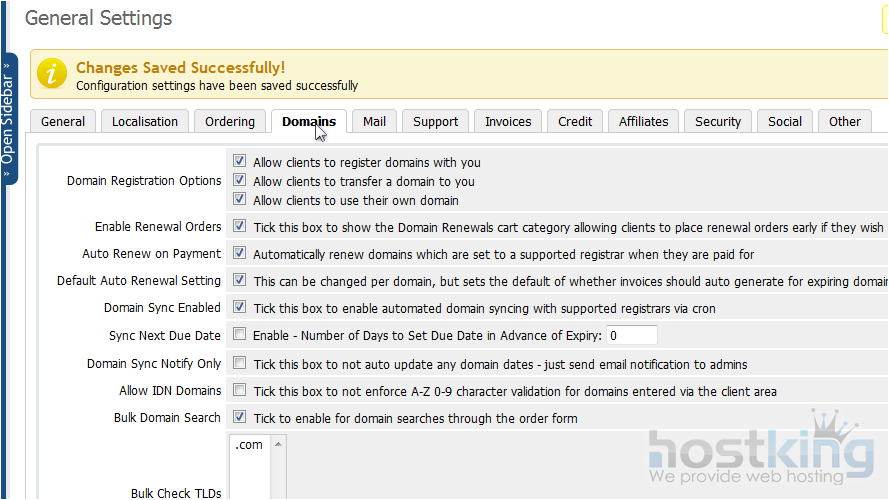Screen dimensions: 889x500
Task: Switch to the Localisation tab
Action: (x=145, y=121)
